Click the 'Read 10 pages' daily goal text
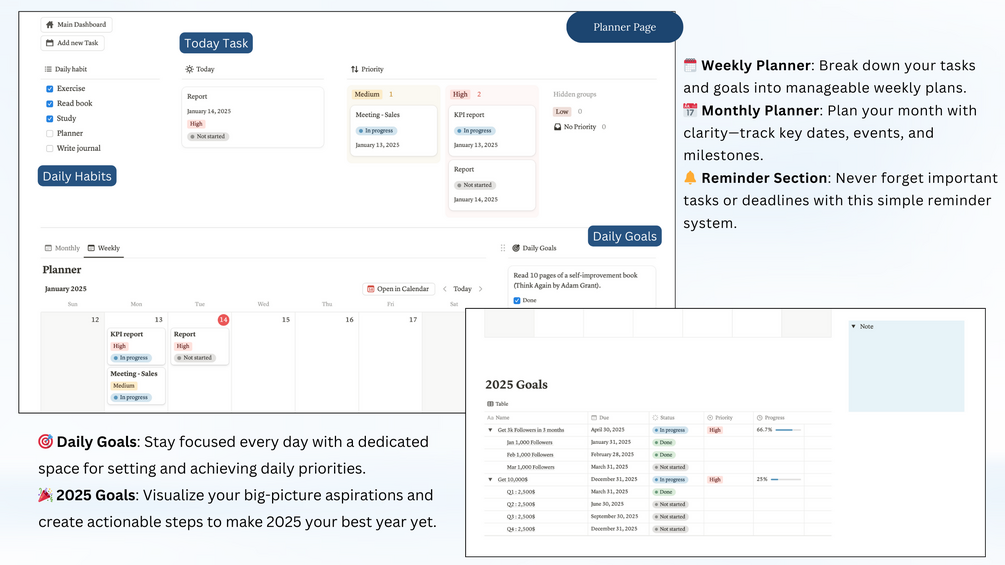The image size is (1005, 565). click(x=576, y=281)
